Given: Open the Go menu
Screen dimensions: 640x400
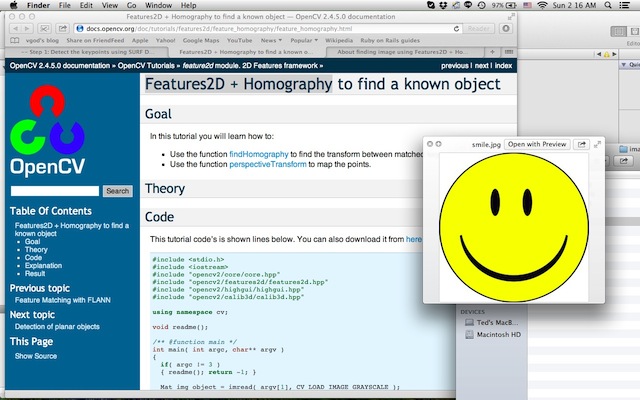Looking at the screenshot, I should (131, 5).
